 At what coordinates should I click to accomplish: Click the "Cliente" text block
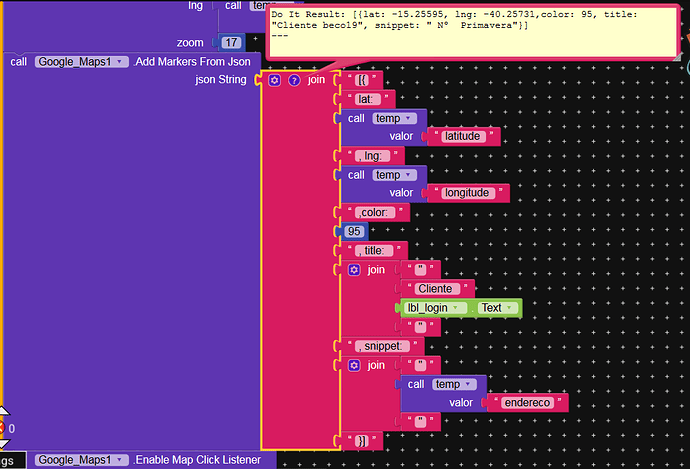point(437,289)
